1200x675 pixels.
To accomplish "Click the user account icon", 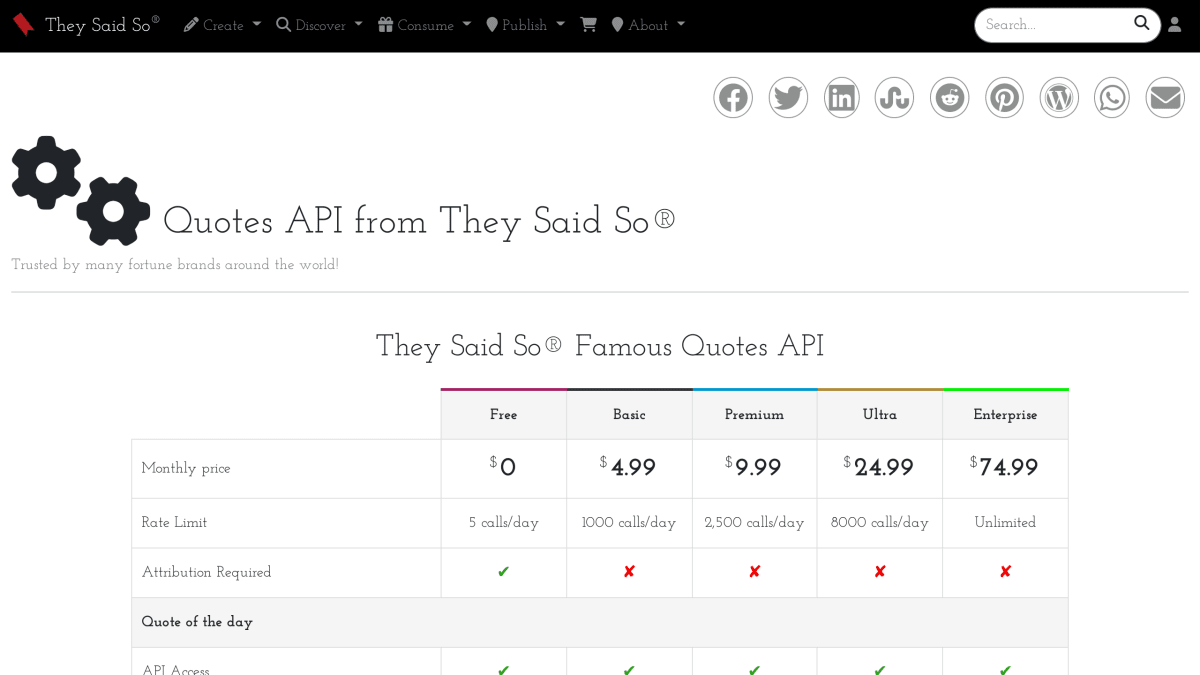I will [x=1175, y=25].
